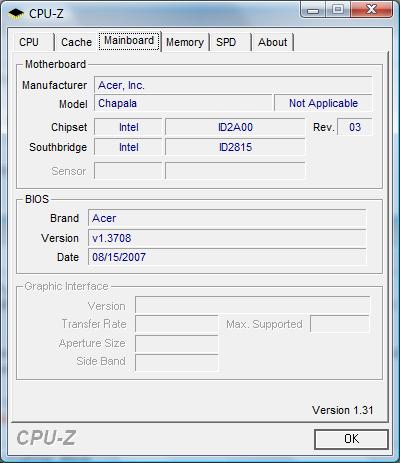Image resolution: width=400 pixels, height=463 pixels.
Task: Open the Cache tab
Action: pos(76,42)
